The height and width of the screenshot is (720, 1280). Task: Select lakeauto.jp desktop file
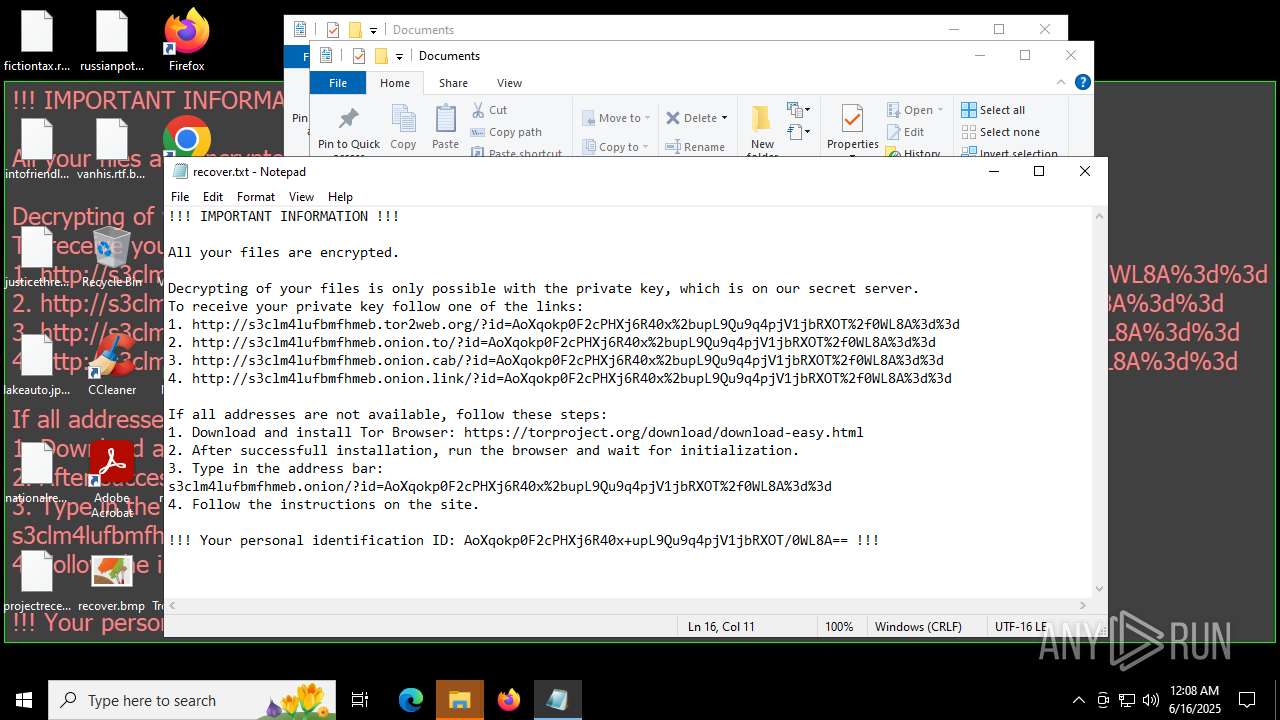tap(37, 365)
